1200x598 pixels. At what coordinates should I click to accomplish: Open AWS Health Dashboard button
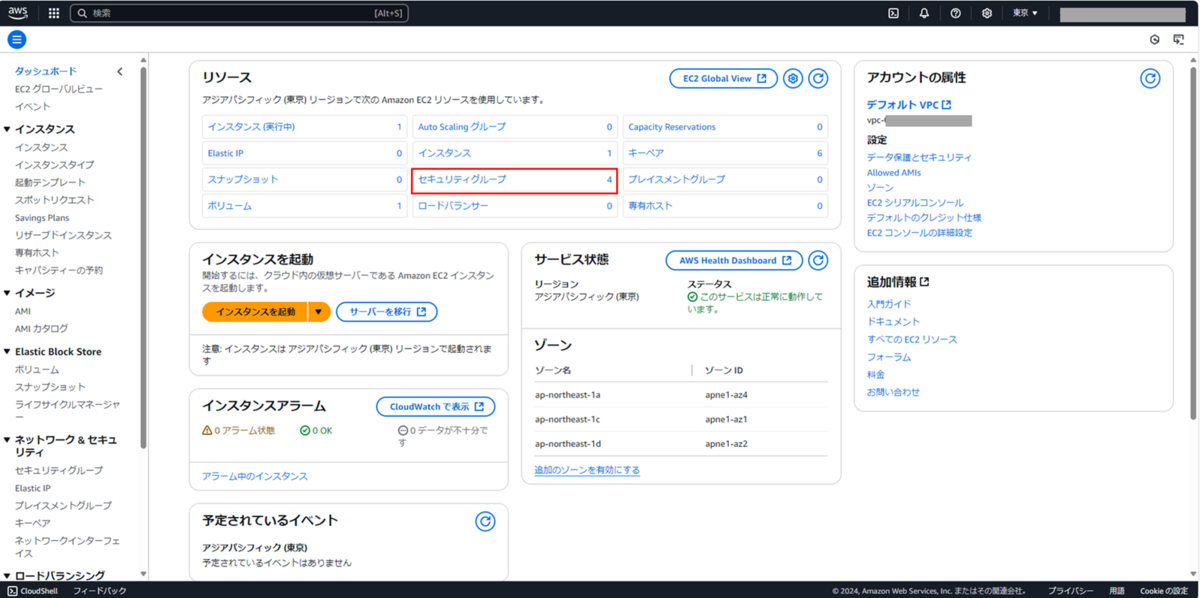734,260
